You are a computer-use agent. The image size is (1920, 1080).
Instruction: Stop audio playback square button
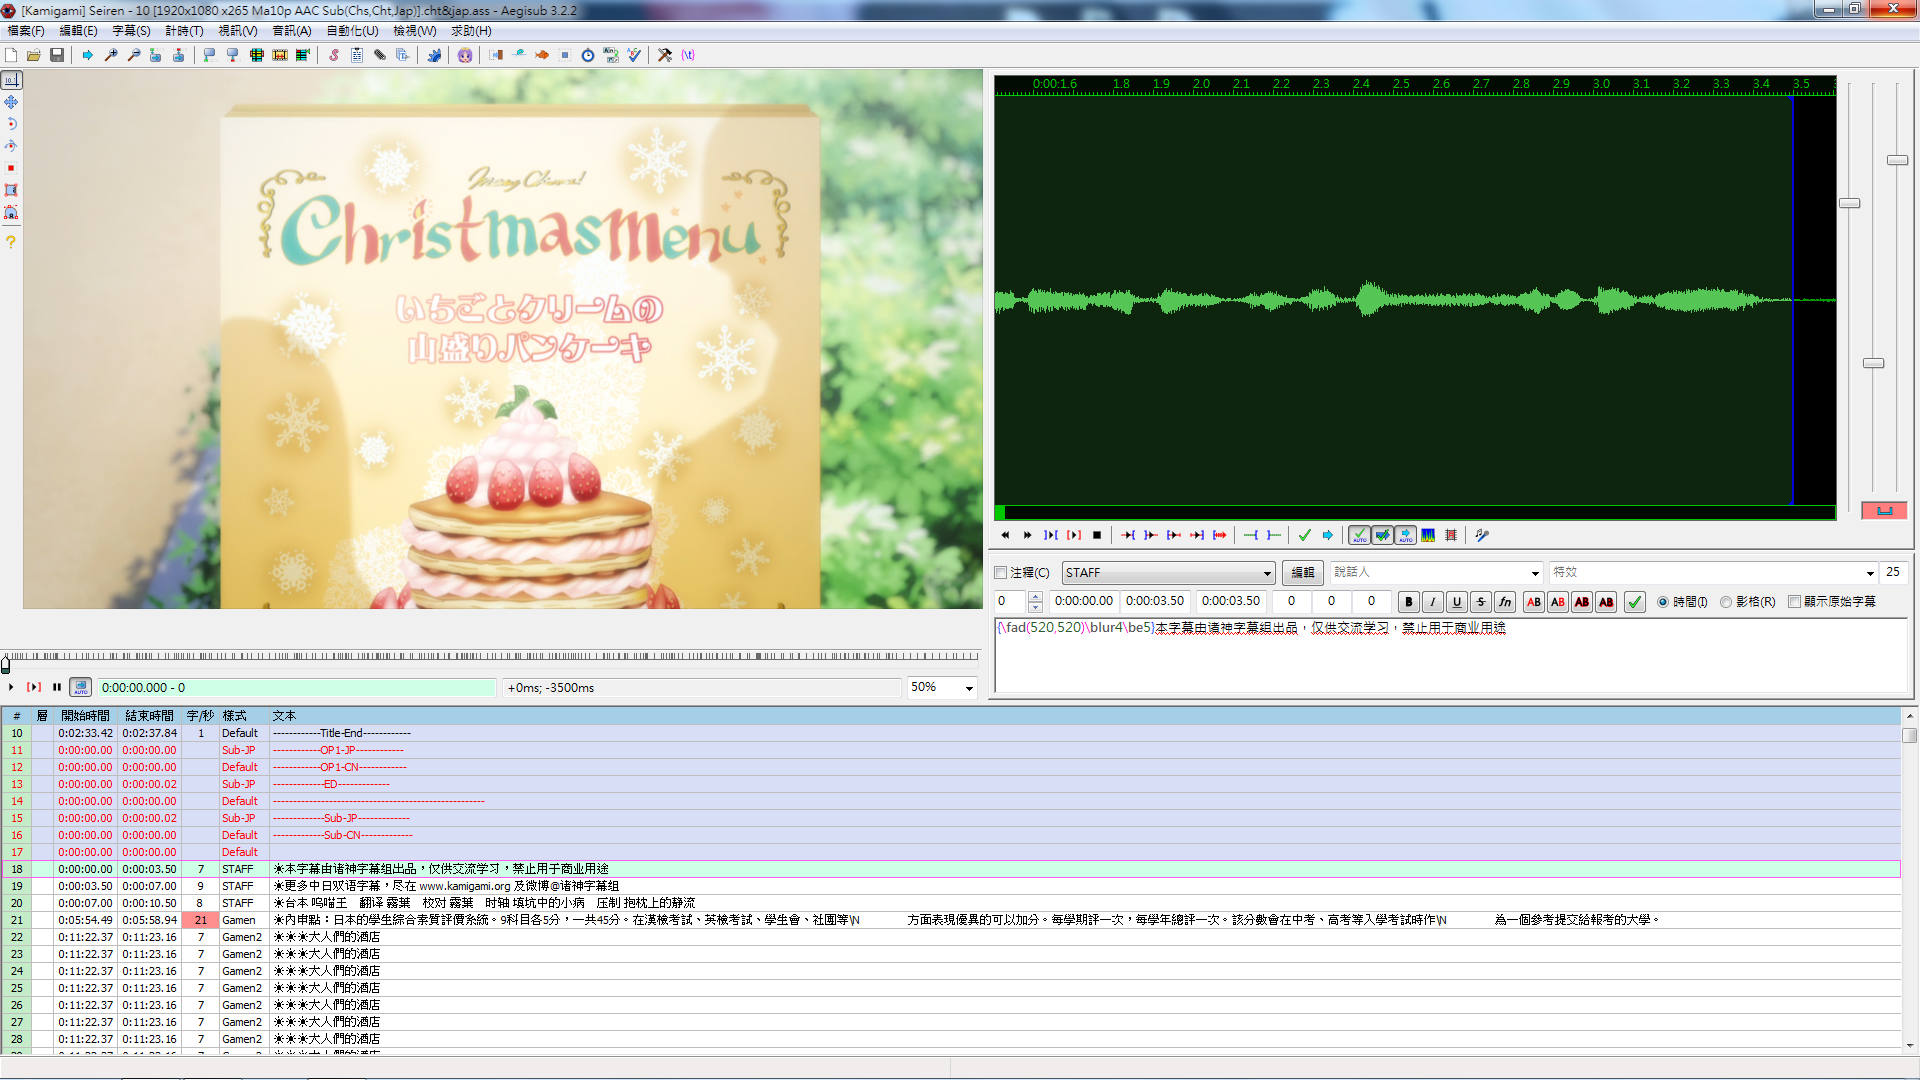pyautogui.click(x=1097, y=535)
